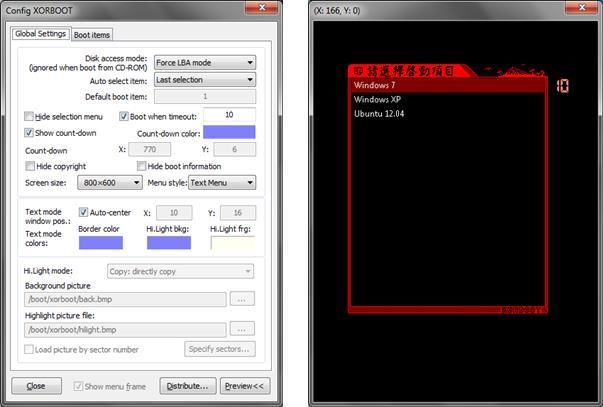
Task: Open the Screen size 800×600 dropdown
Action: [x=110, y=182]
